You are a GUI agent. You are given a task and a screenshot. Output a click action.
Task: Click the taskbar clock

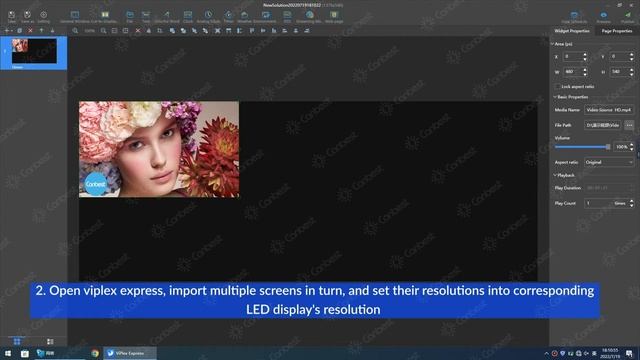(x=610, y=353)
